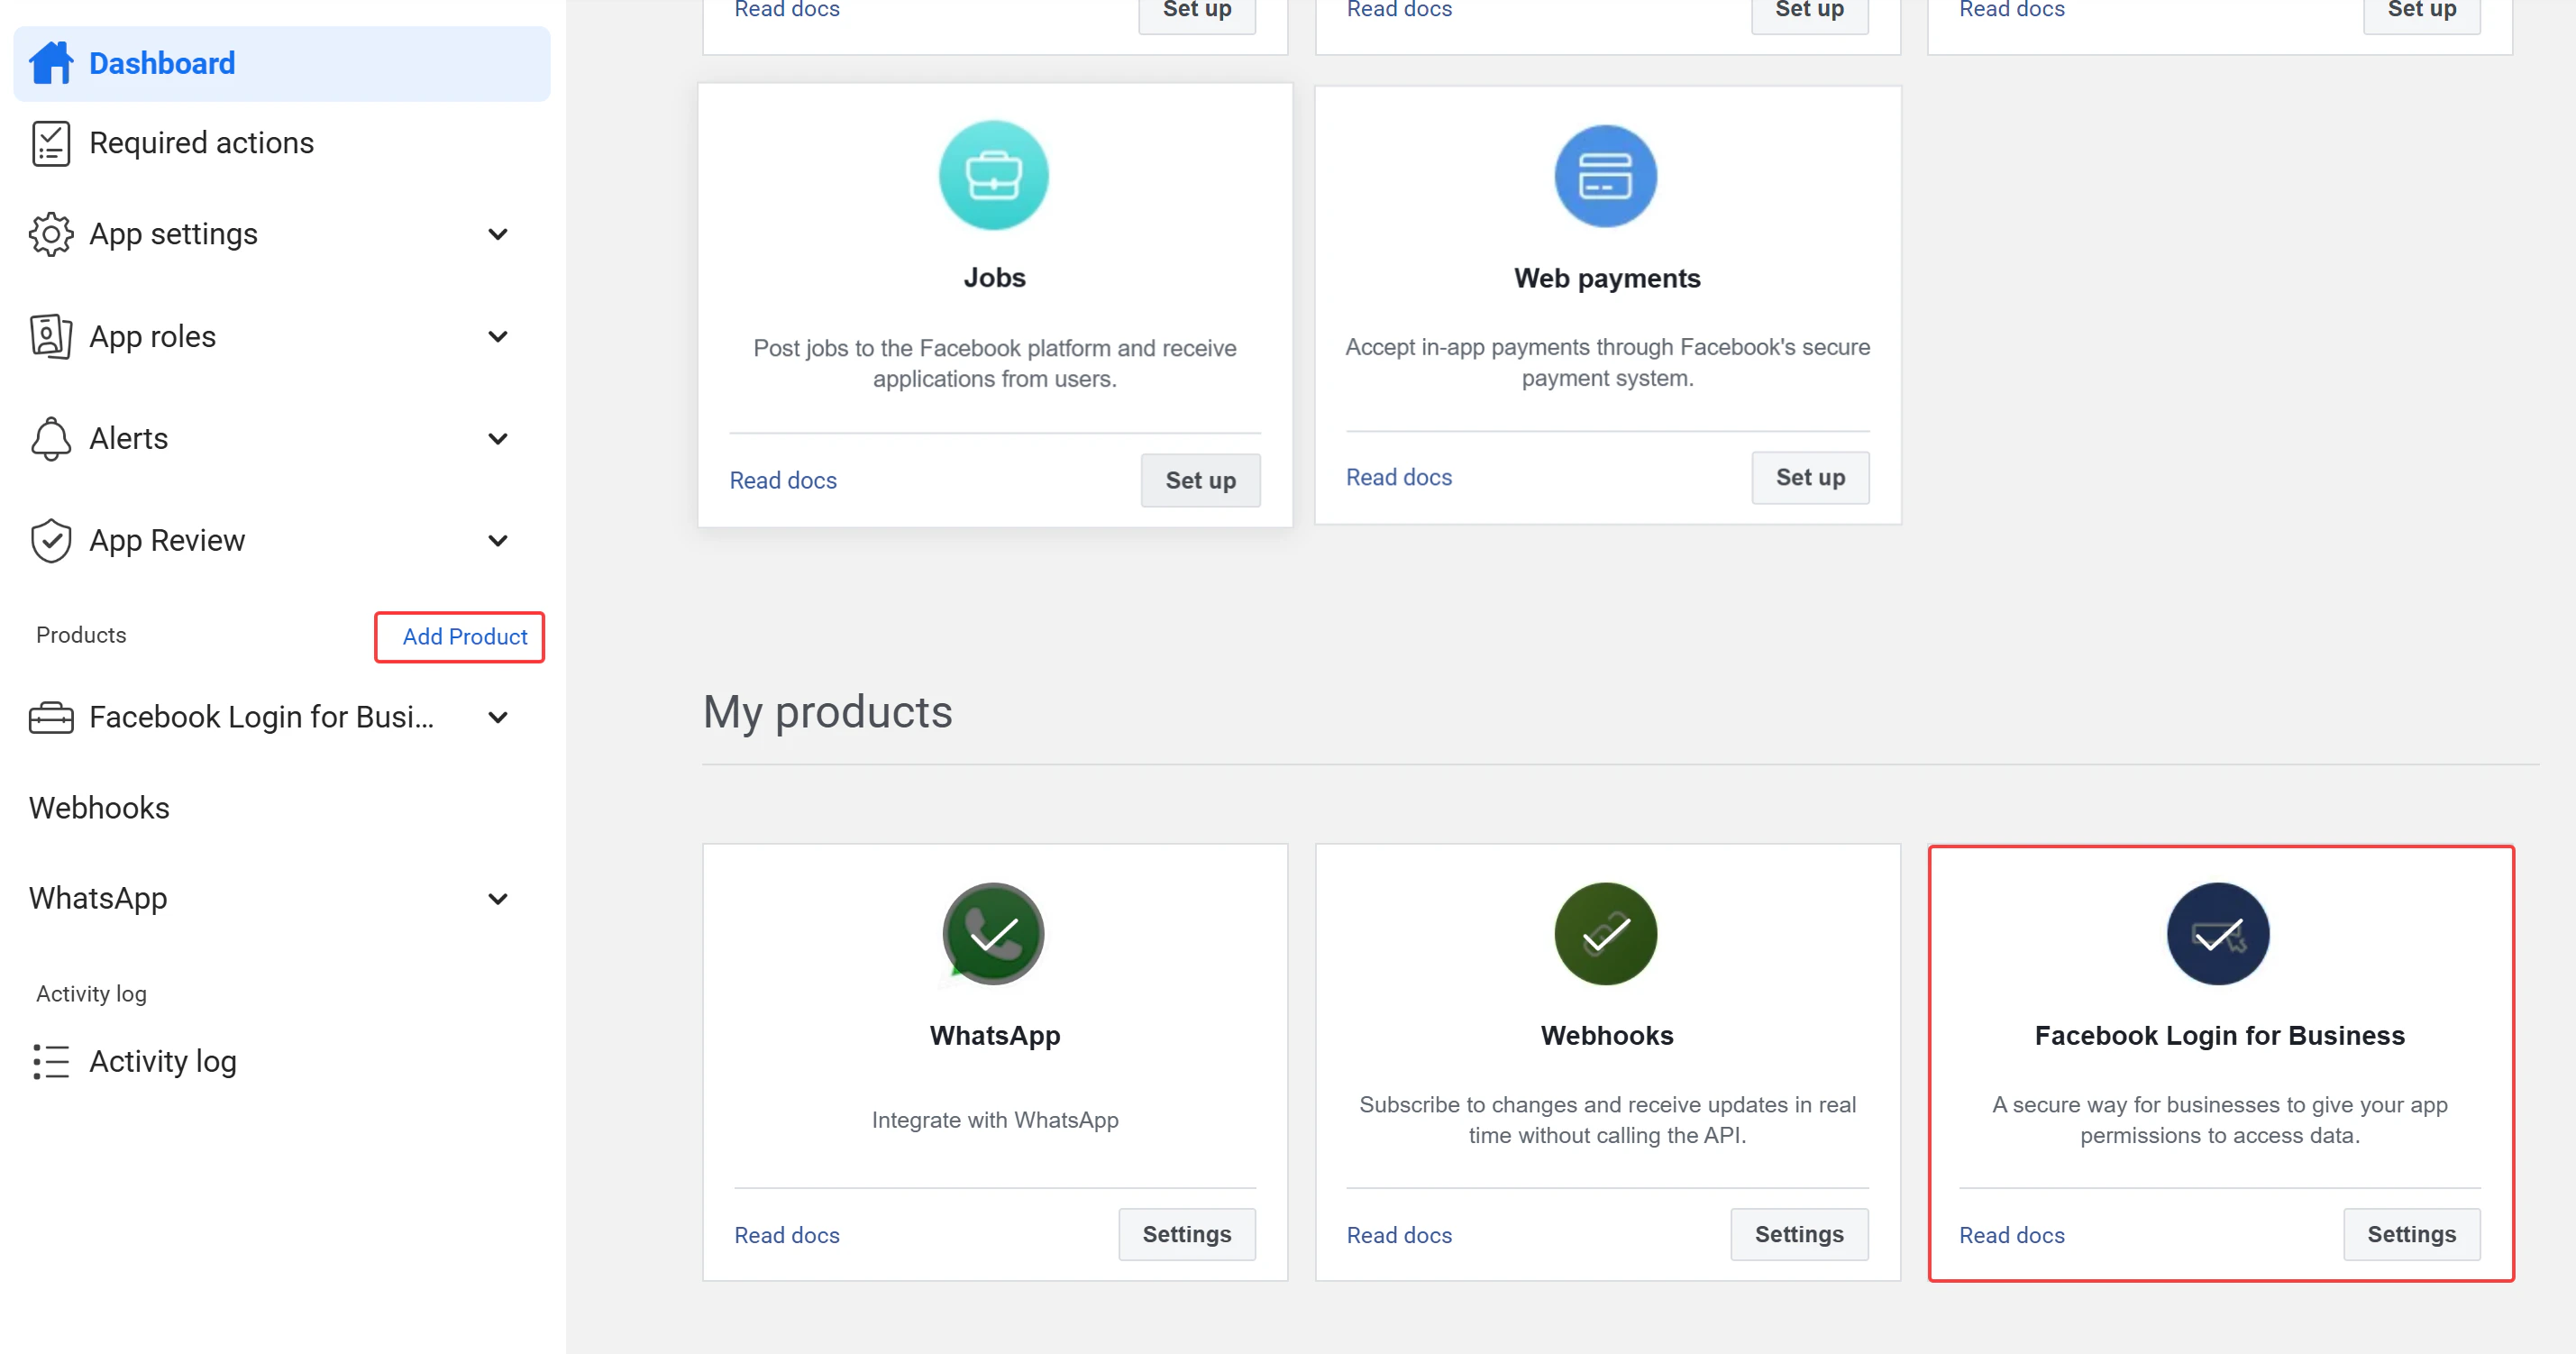Click the Facebook Login briefcase sidebar icon
The height and width of the screenshot is (1354, 2576).
(51, 717)
